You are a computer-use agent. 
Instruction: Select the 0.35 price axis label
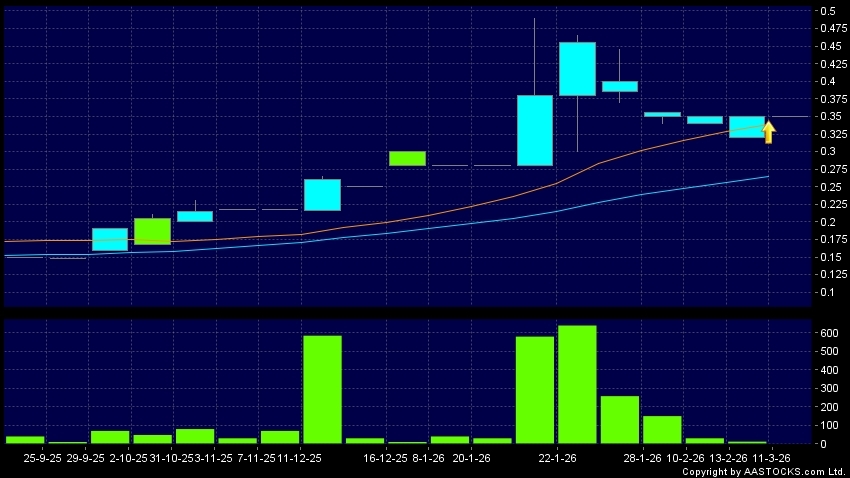828,116
